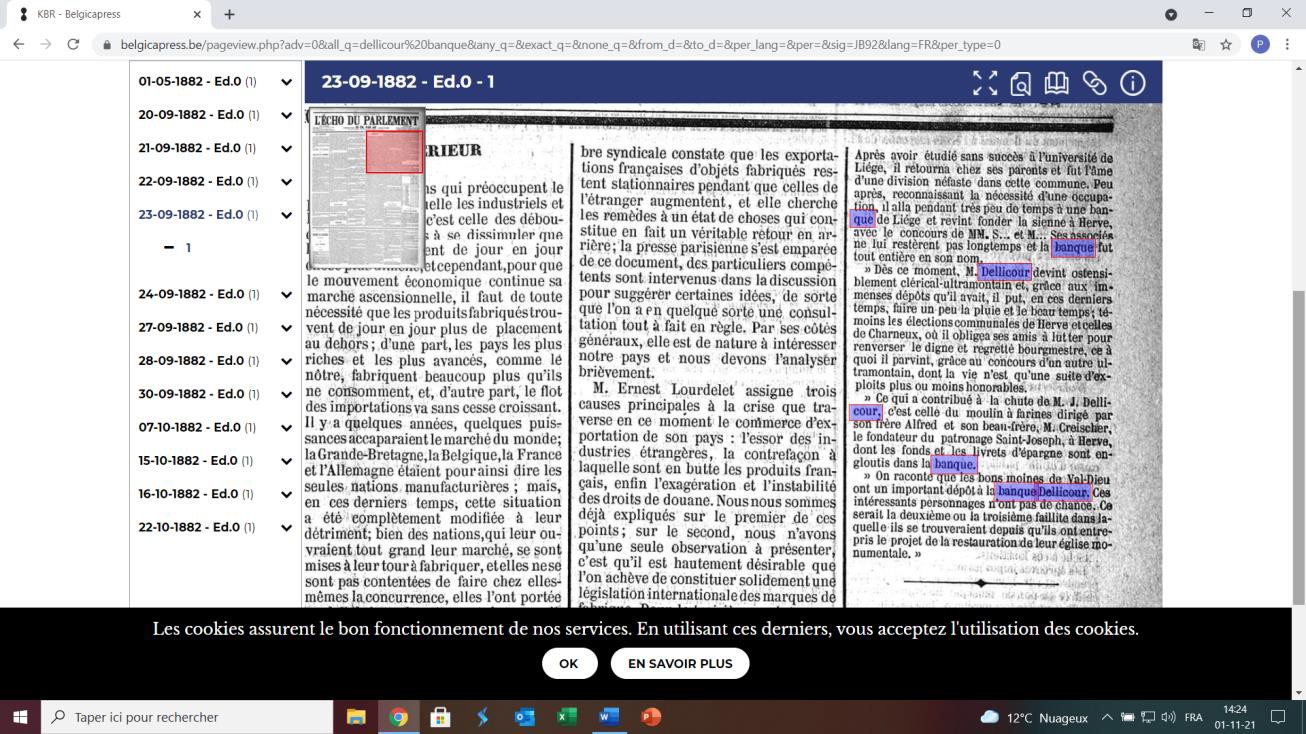Click the chain link permalink icon

tap(1095, 83)
